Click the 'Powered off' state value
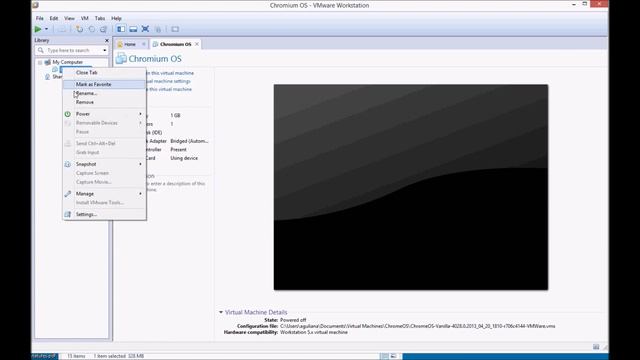Image resolution: width=640 pixels, height=360 pixels. 293,320
